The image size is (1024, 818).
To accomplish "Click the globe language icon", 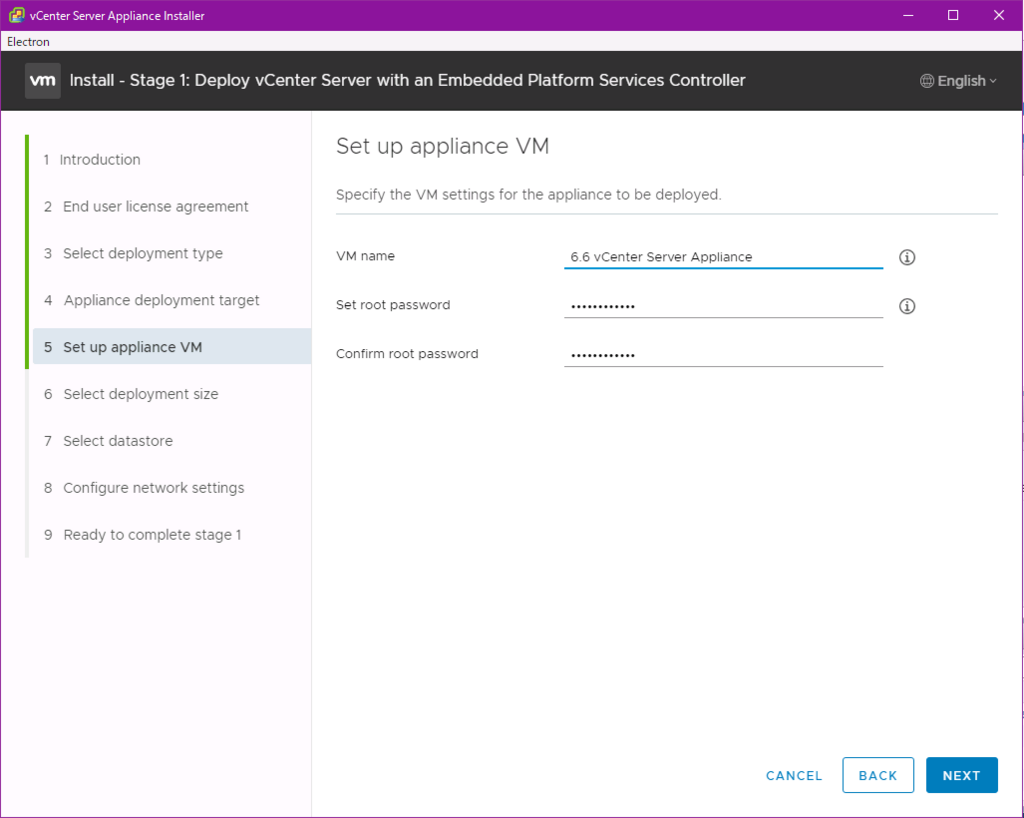I will 927,81.
